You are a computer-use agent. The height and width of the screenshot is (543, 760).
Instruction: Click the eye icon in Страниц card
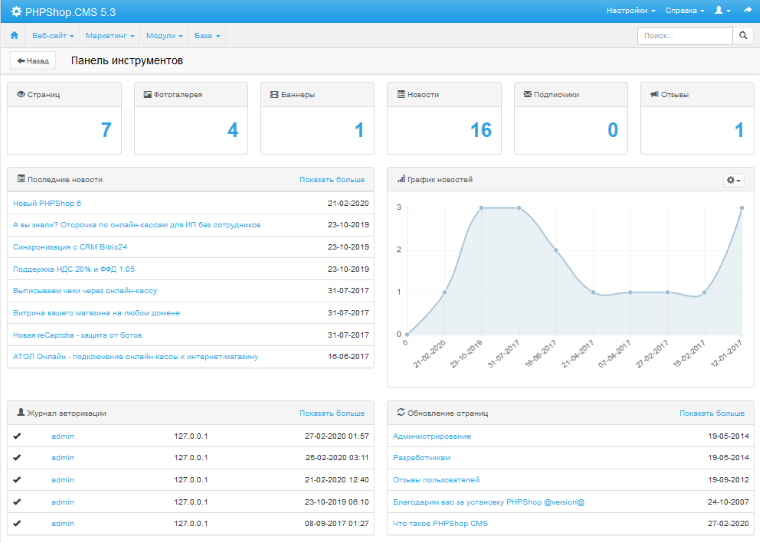pyautogui.click(x=21, y=94)
